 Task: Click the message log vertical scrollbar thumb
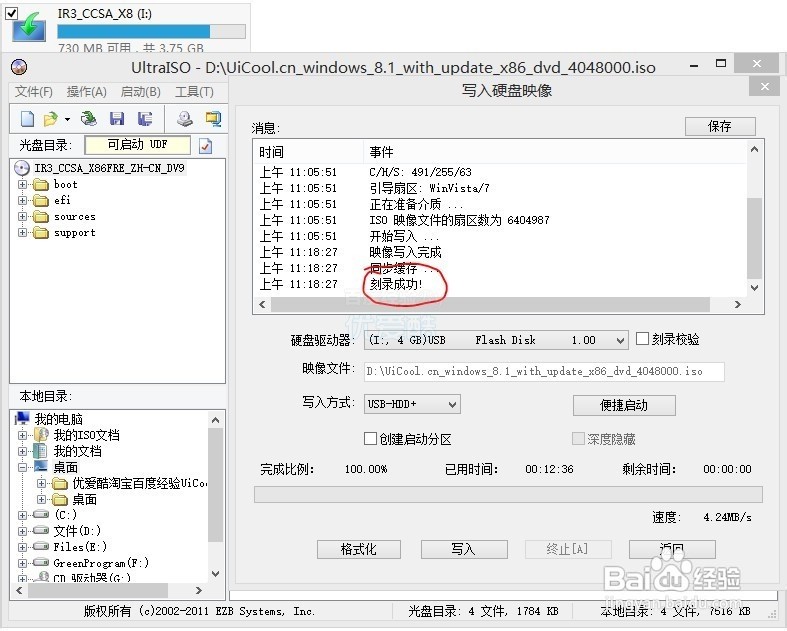(x=754, y=238)
